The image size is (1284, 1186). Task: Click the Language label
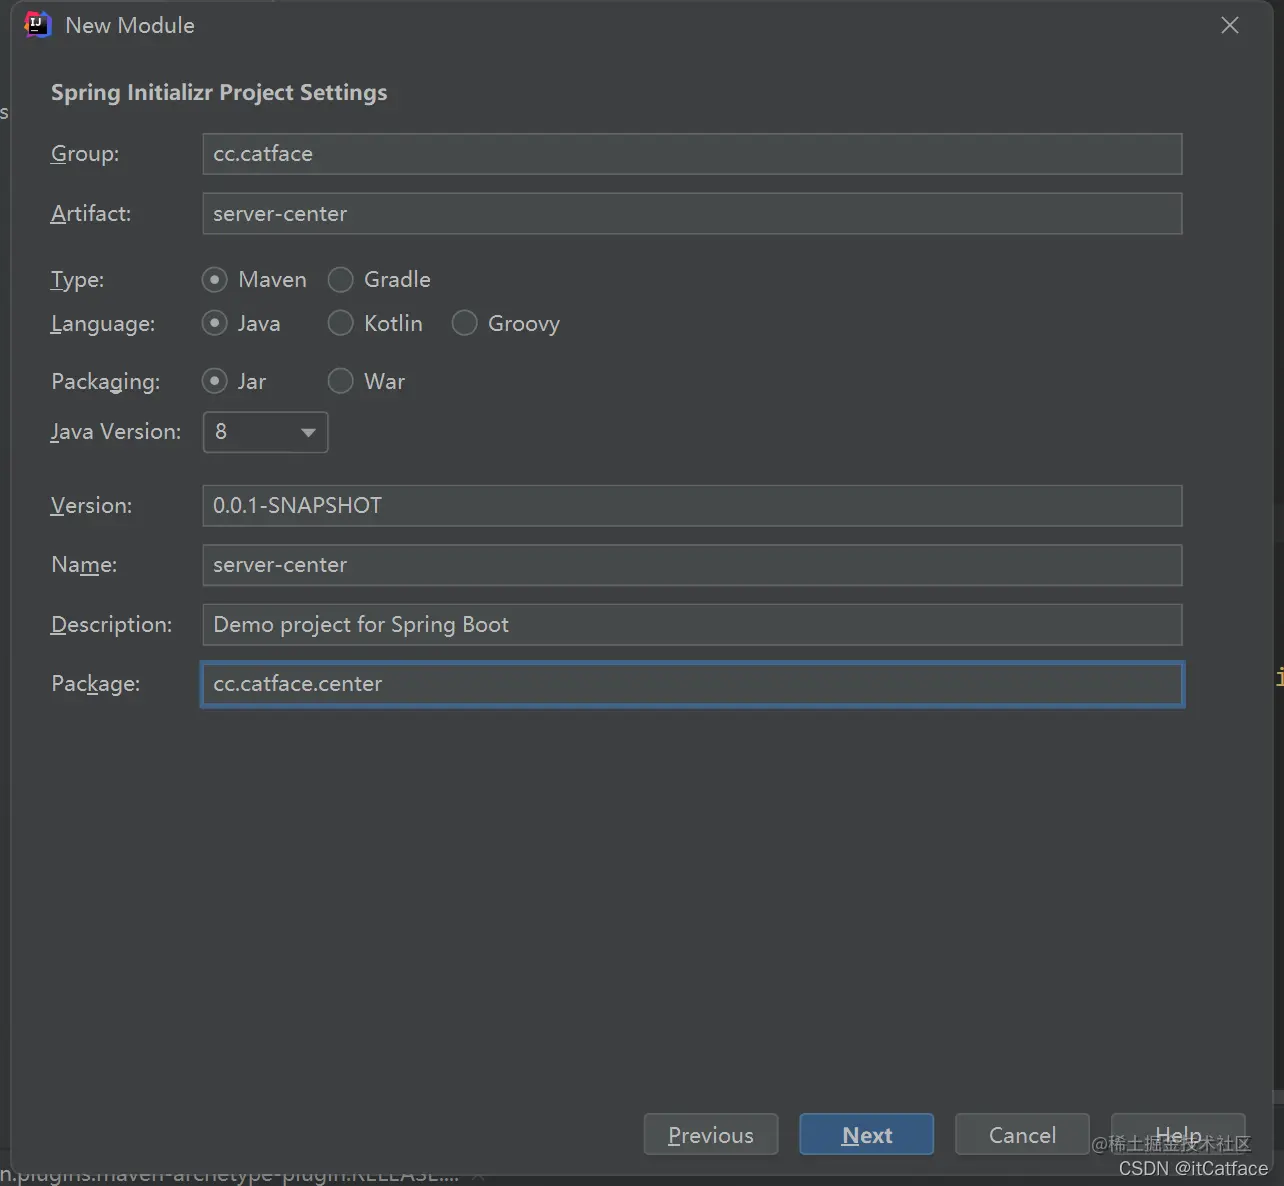click(x=103, y=324)
